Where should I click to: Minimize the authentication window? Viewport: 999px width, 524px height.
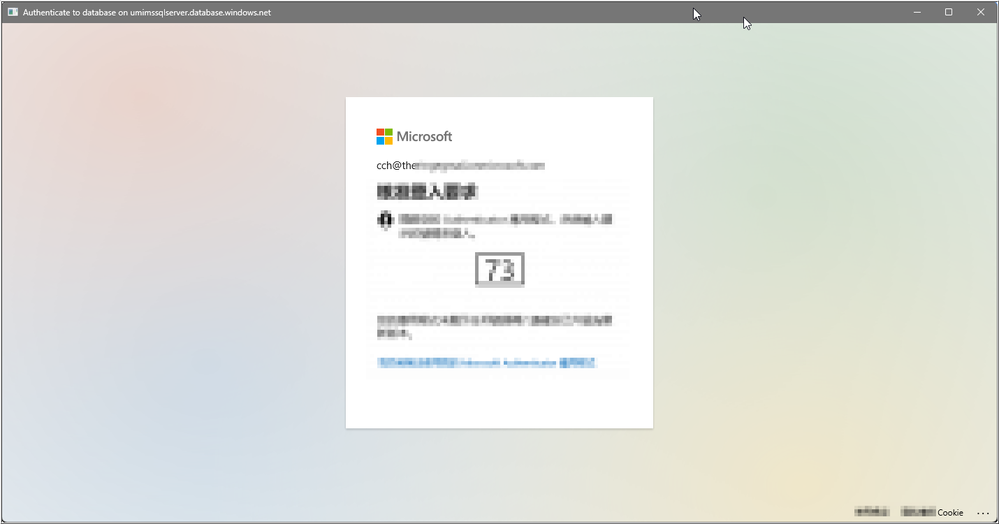(x=917, y=12)
